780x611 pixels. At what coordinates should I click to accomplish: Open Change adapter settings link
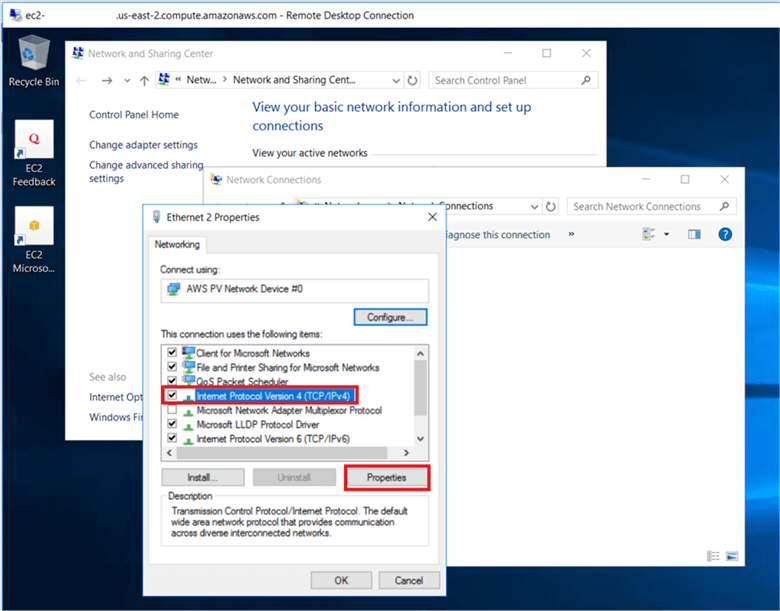pyautogui.click(x=143, y=145)
